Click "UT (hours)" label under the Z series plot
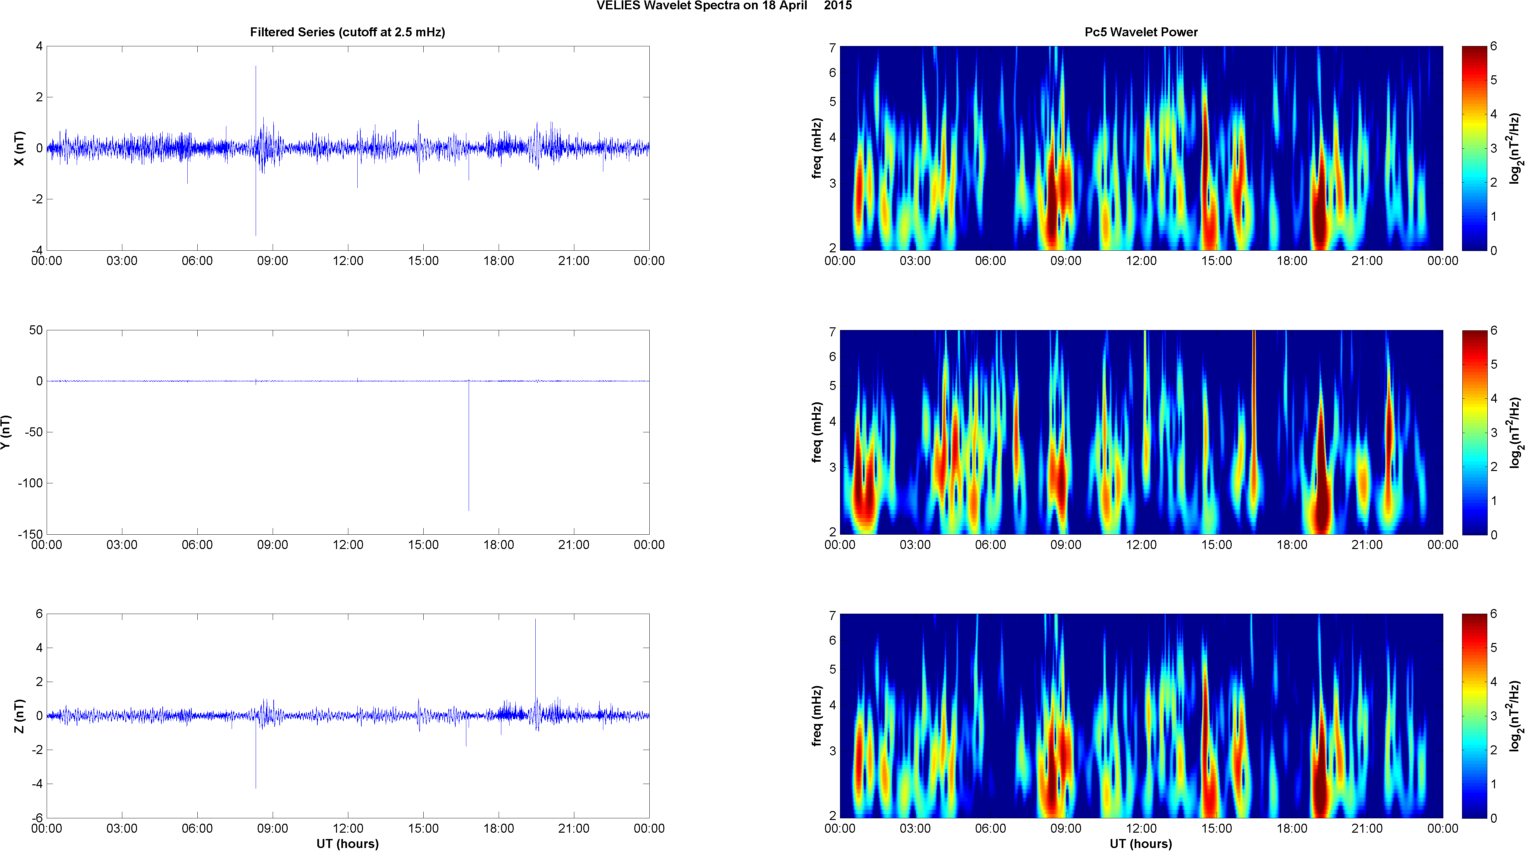1525x851 pixels. pos(347,843)
